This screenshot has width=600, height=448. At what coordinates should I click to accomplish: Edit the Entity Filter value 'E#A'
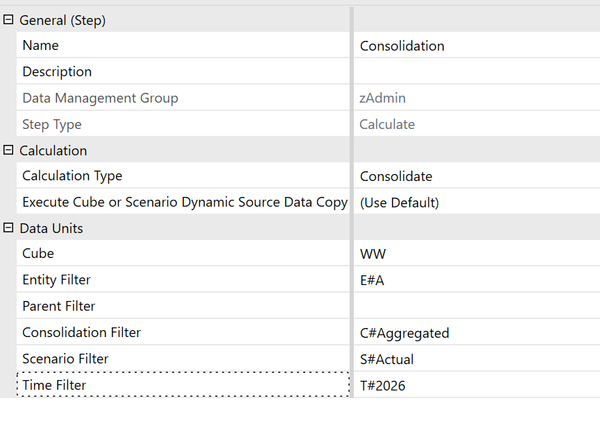[372, 280]
